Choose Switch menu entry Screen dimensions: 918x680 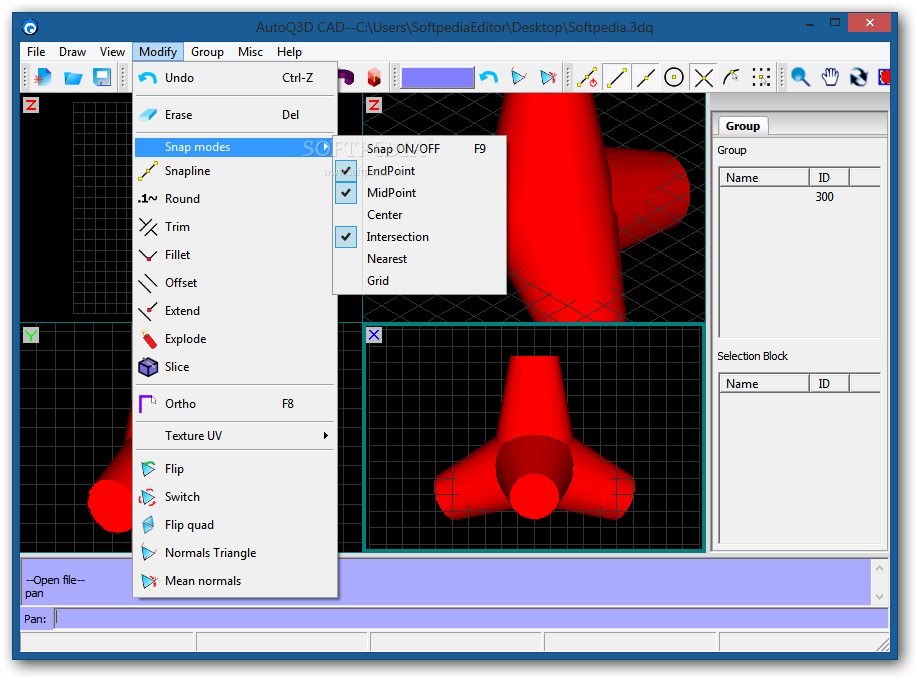coord(235,497)
